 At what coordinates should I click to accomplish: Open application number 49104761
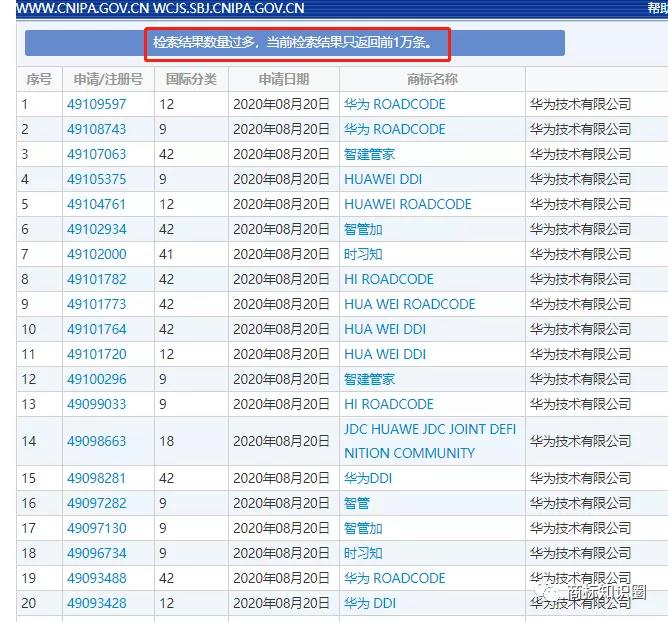tap(97, 204)
